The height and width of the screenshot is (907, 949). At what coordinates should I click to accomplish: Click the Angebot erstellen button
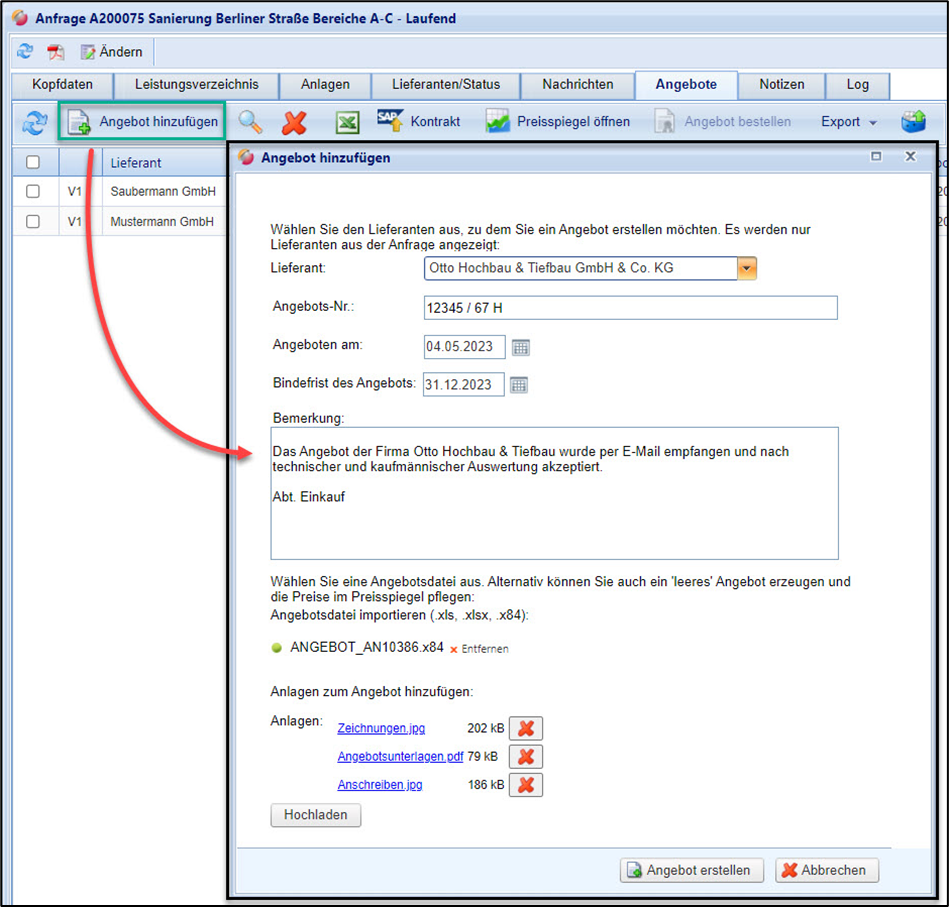pyautogui.click(x=691, y=870)
